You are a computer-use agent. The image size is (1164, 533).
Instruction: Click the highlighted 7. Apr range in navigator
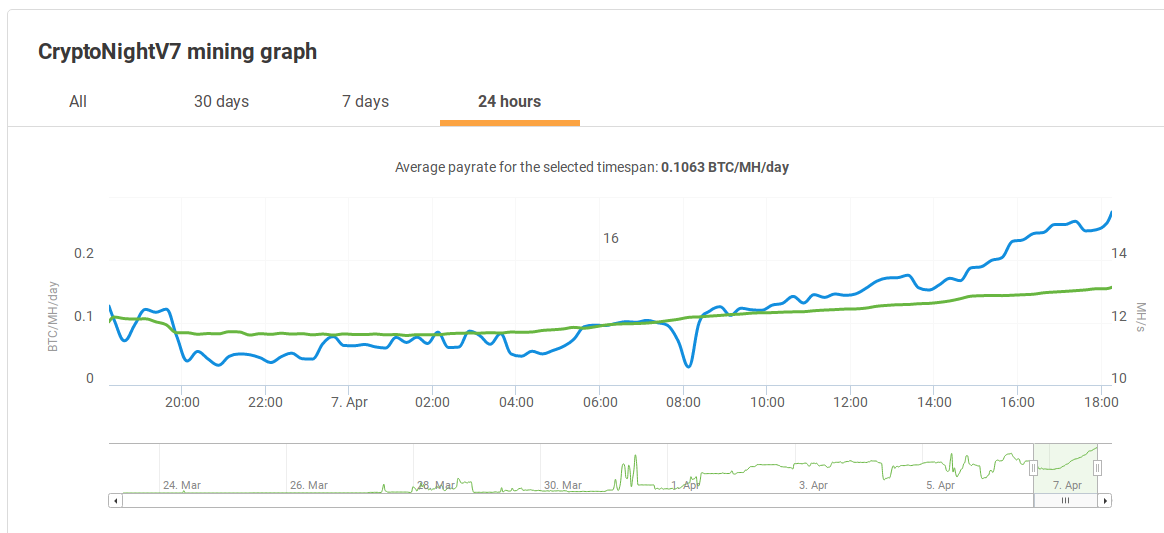coord(1065,468)
